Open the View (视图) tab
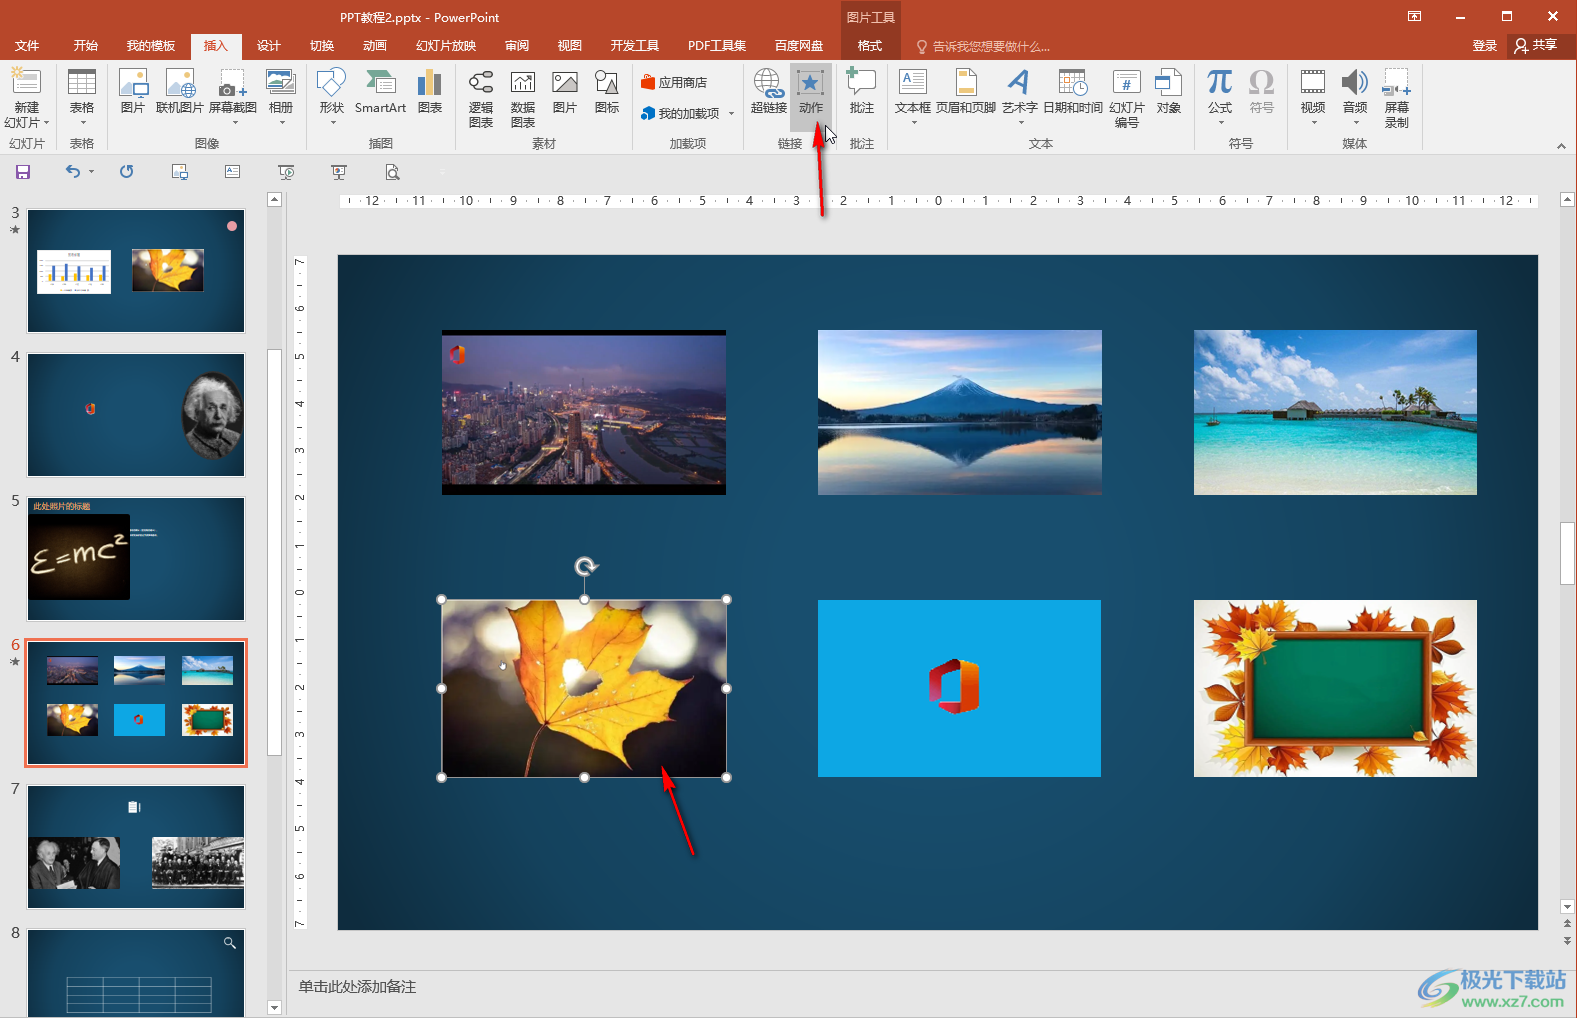This screenshot has height=1018, width=1577. (570, 46)
